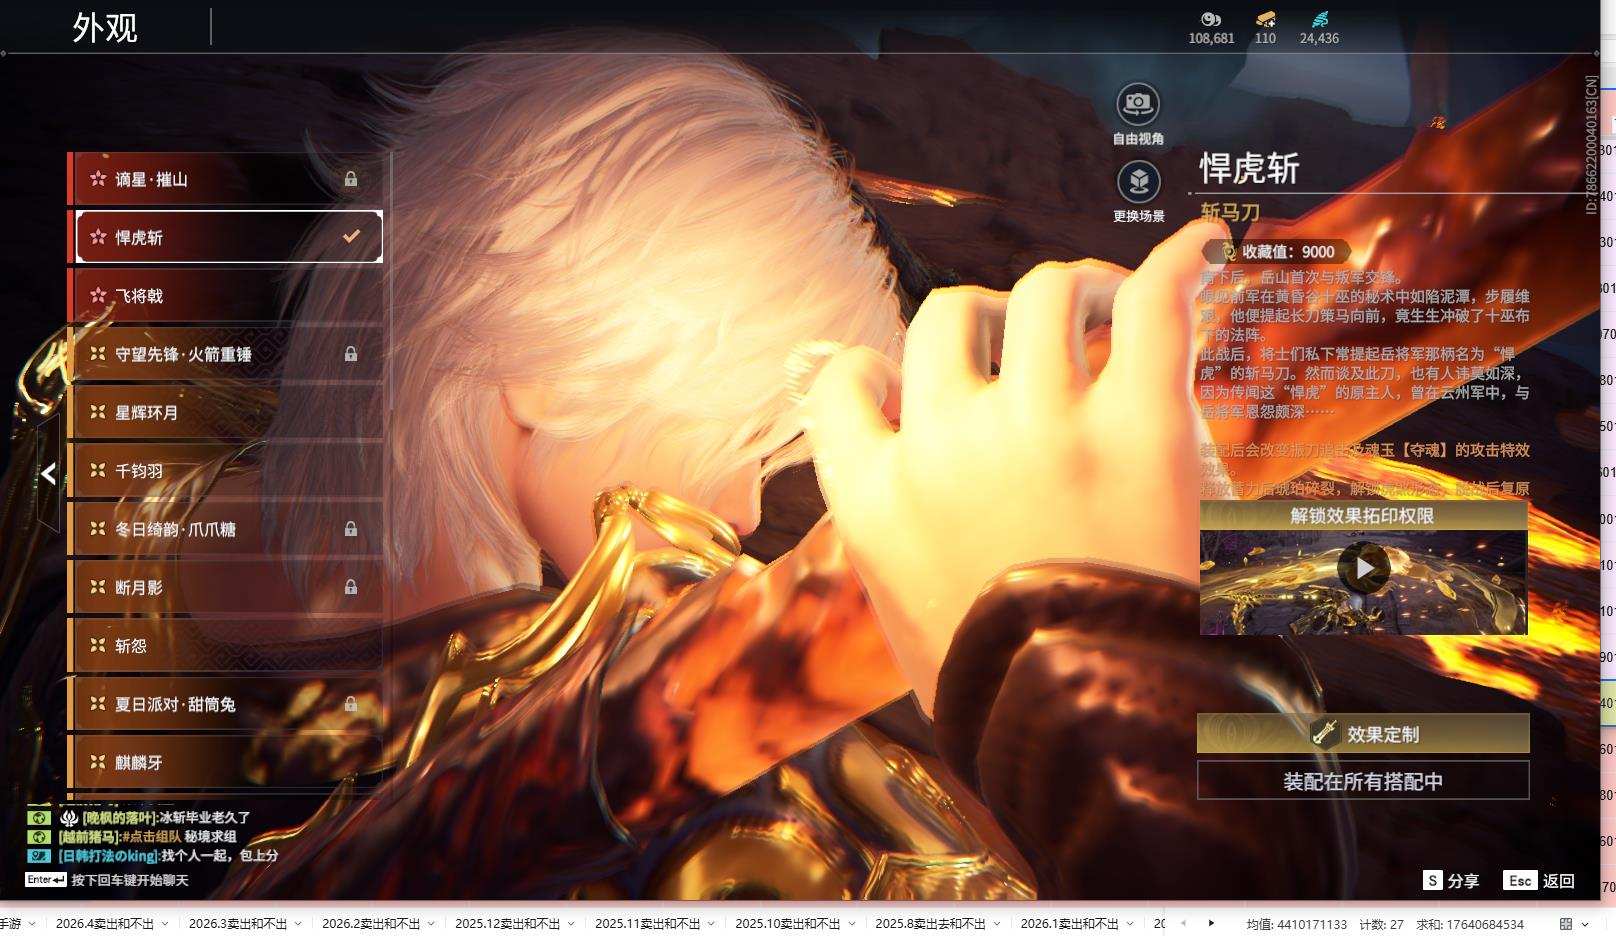The height and width of the screenshot is (939, 1616).
Task: Click the 自由视角 free camera icon
Action: pyautogui.click(x=1138, y=104)
